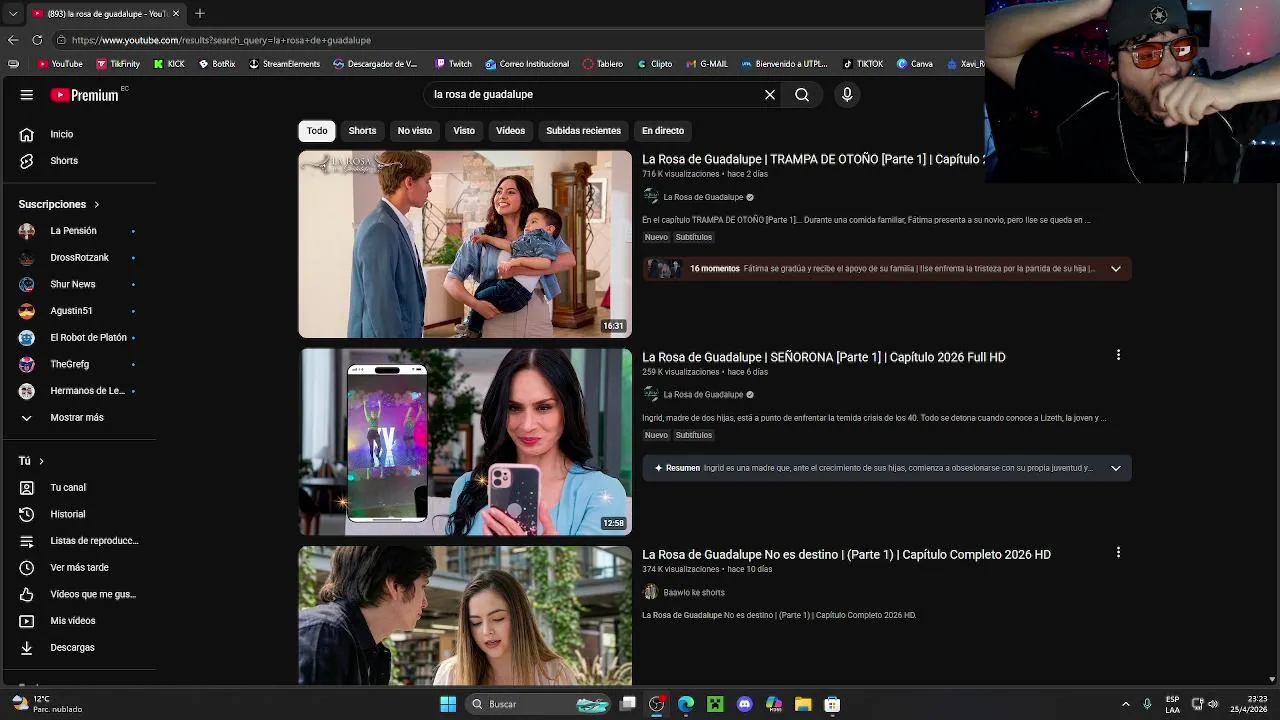1280x720 pixels.
Task: Open the browser tab list dropdown
Action: (x=13, y=14)
